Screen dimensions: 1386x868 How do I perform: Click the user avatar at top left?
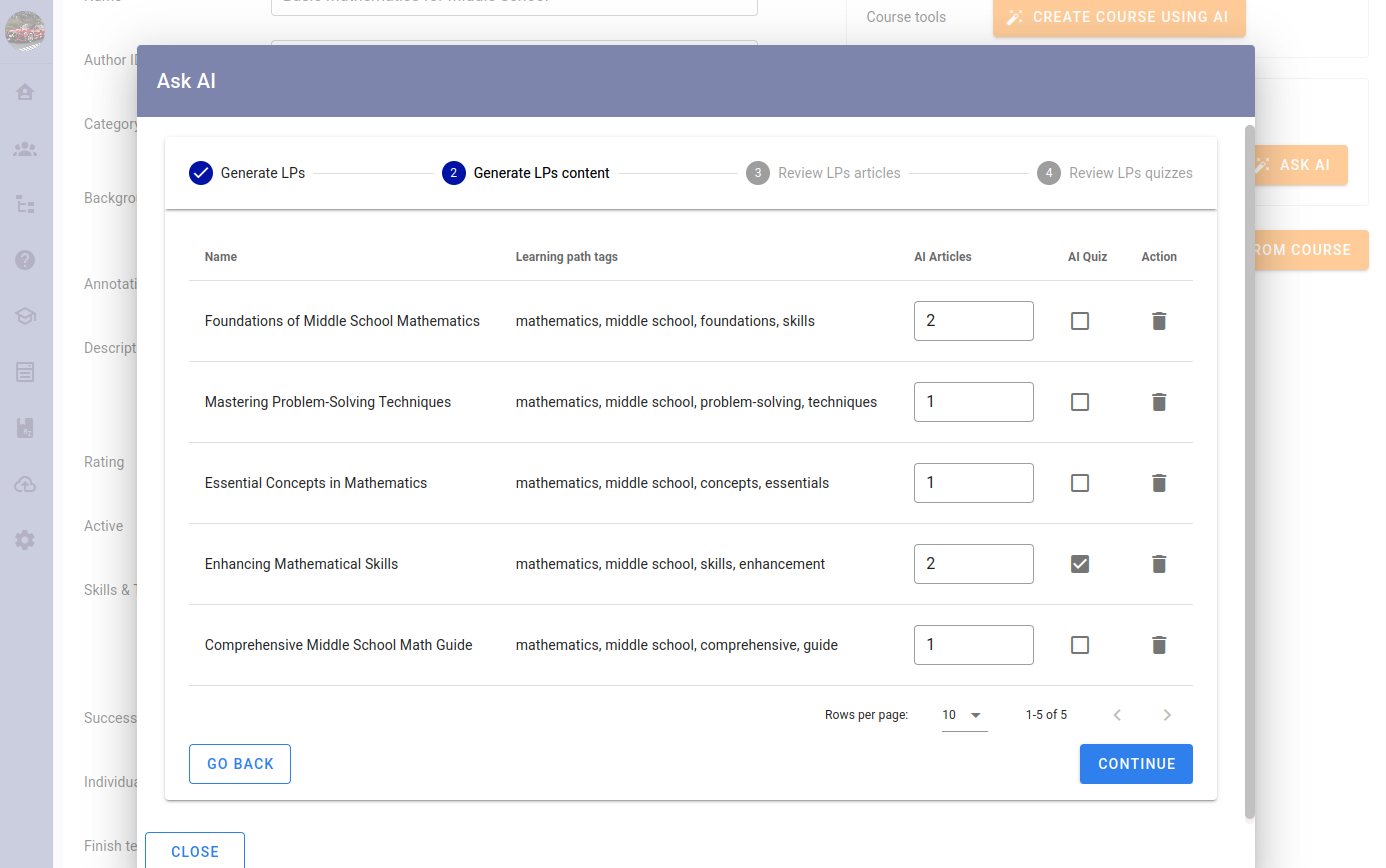click(25, 30)
